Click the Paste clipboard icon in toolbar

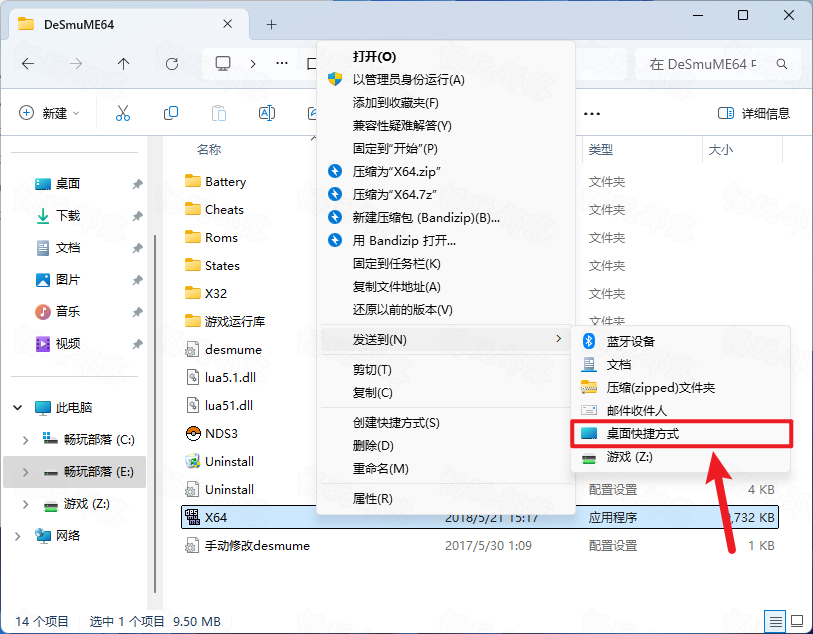(219, 113)
